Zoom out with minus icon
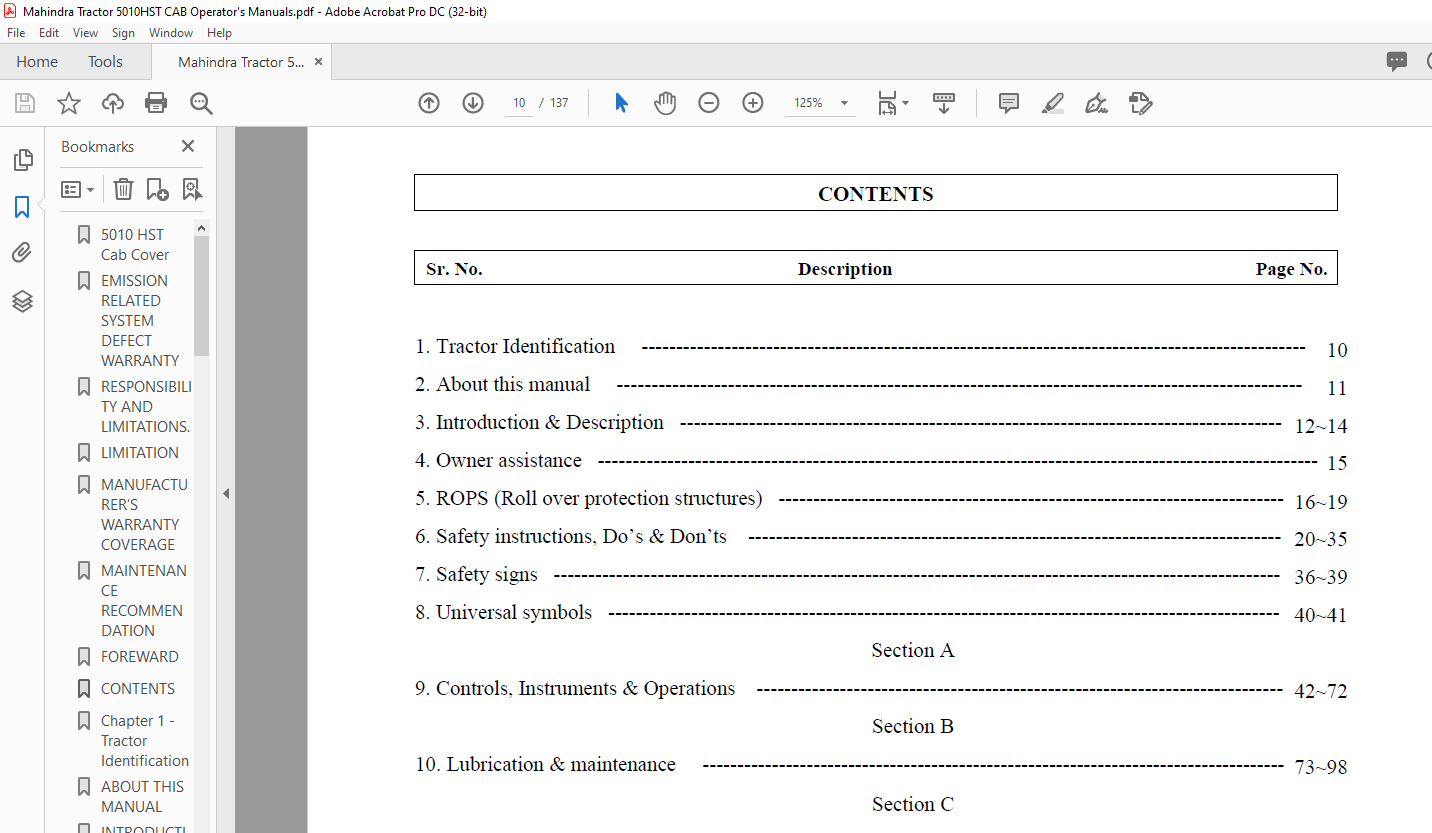Viewport: 1432px width, 833px height. [709, 103]
